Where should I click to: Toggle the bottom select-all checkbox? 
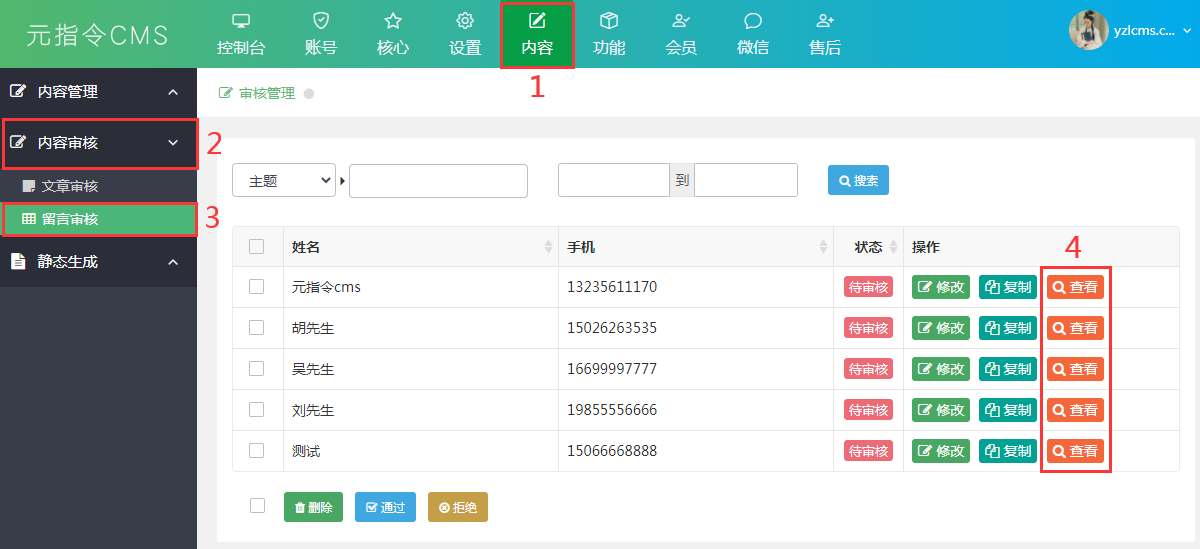pyautogui.click(x=258, y=506)
